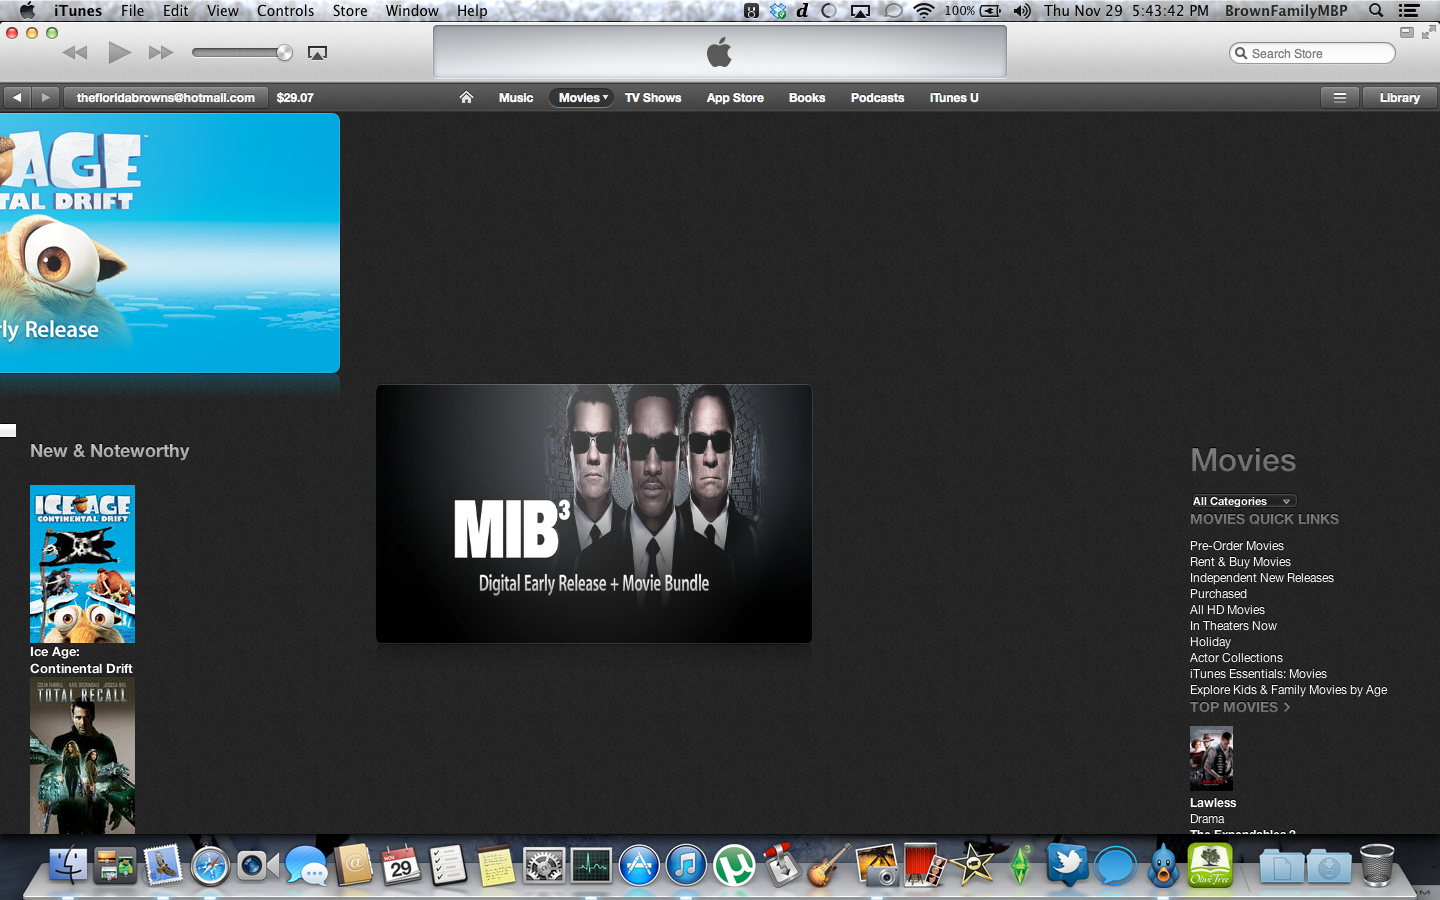Open the All HD Movies link
Image resolution: width=1440 pixels, height=900 pixels.
coord(1227,610)
